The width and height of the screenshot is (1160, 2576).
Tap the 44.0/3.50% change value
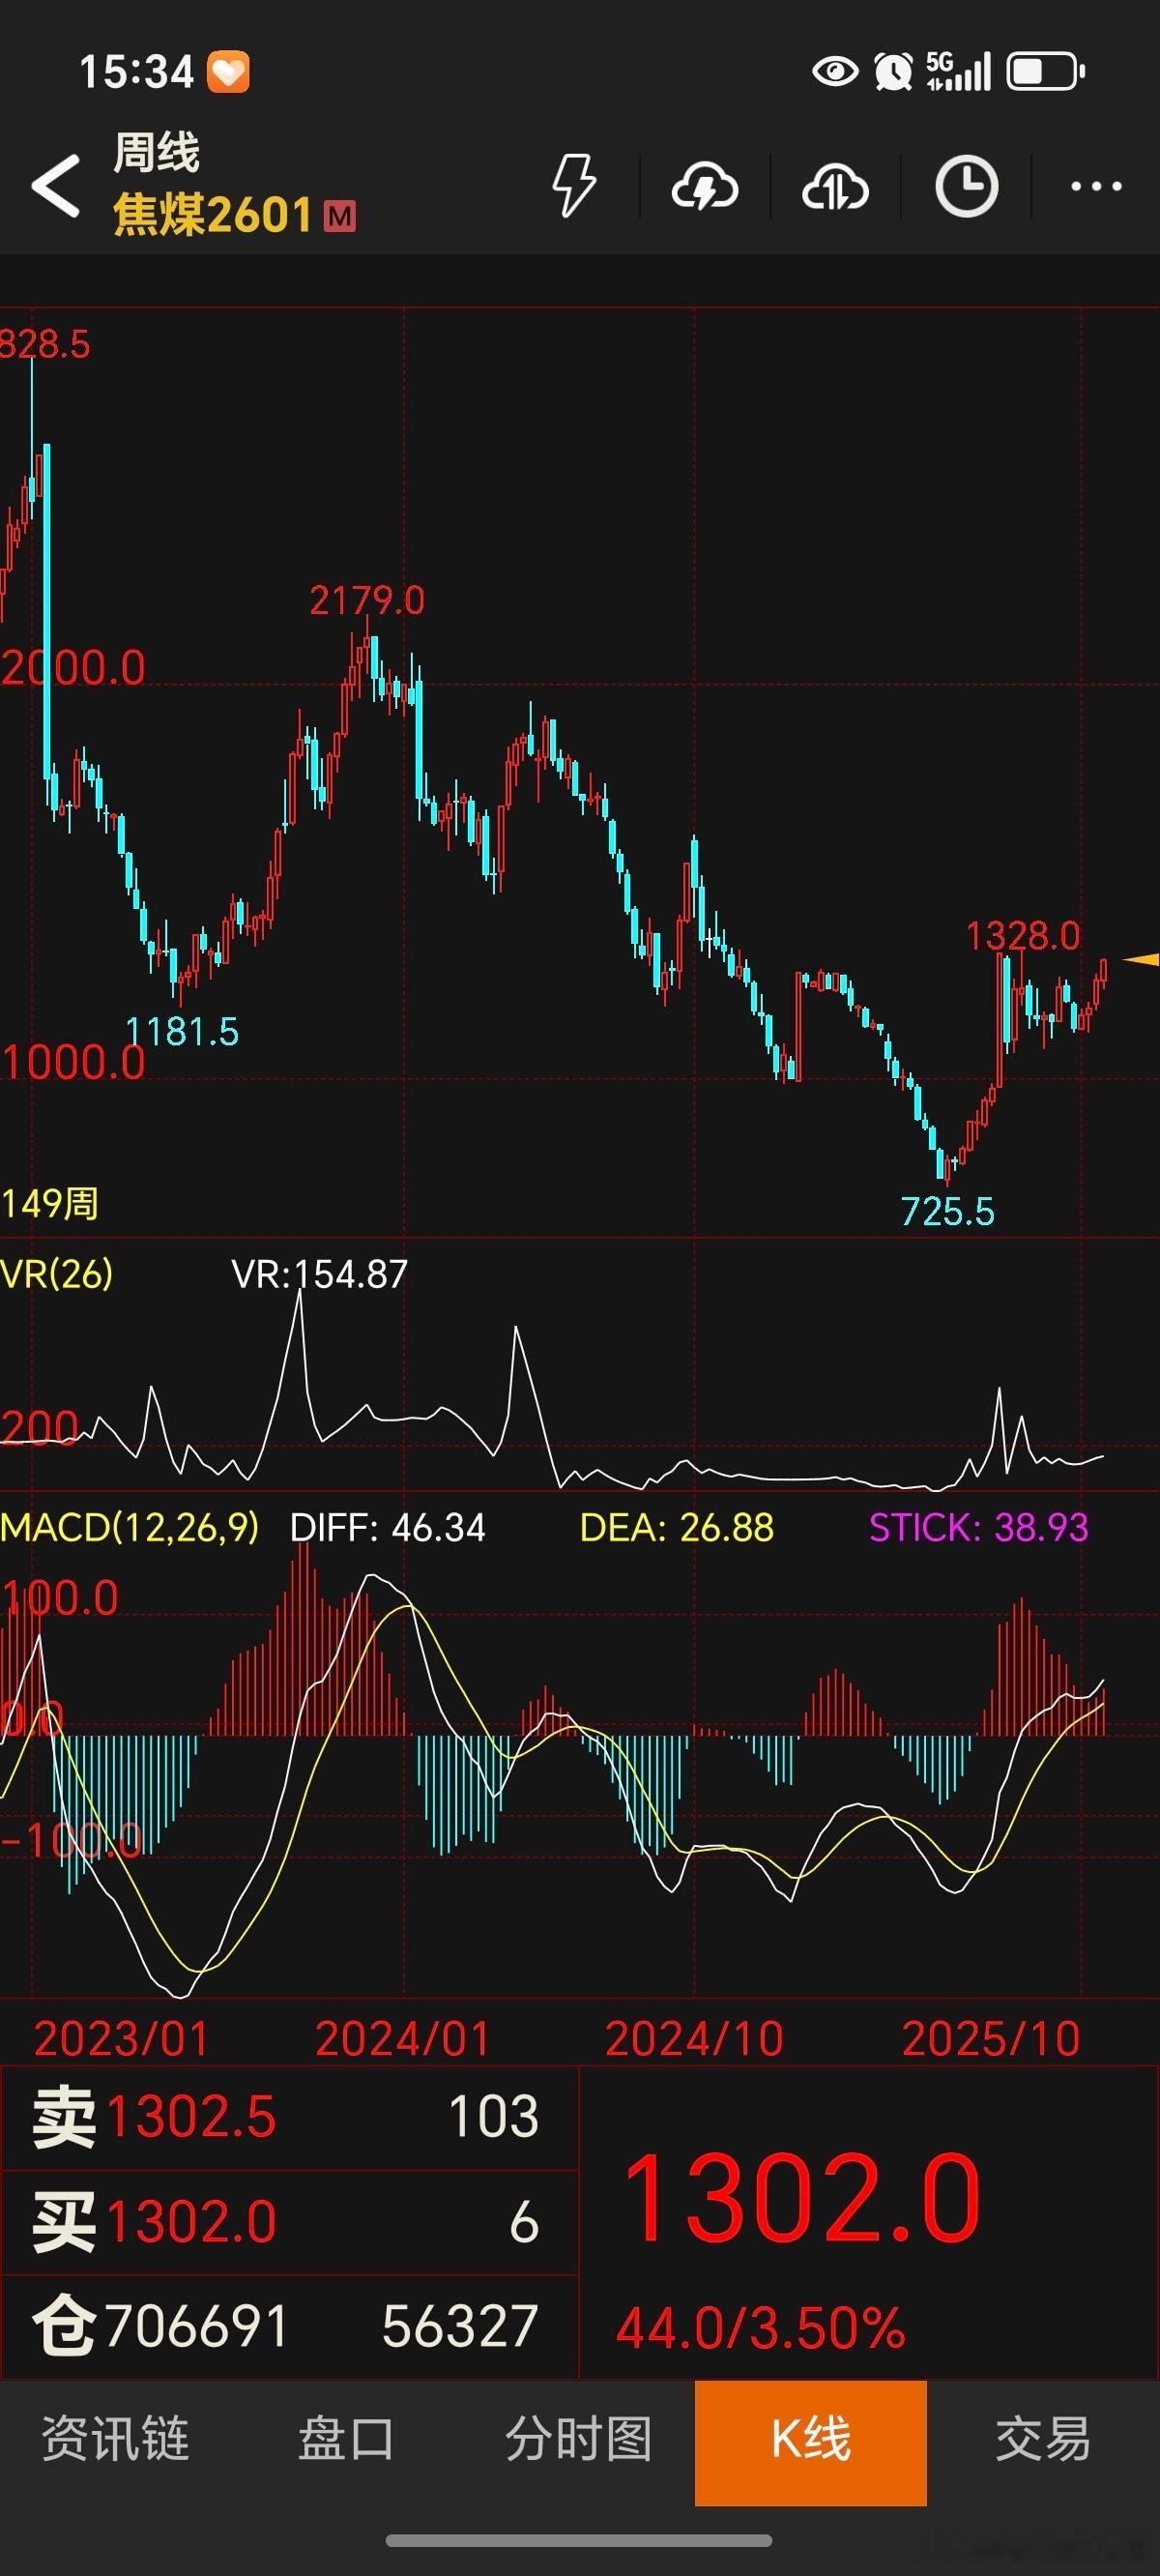tap(761, 2328)
